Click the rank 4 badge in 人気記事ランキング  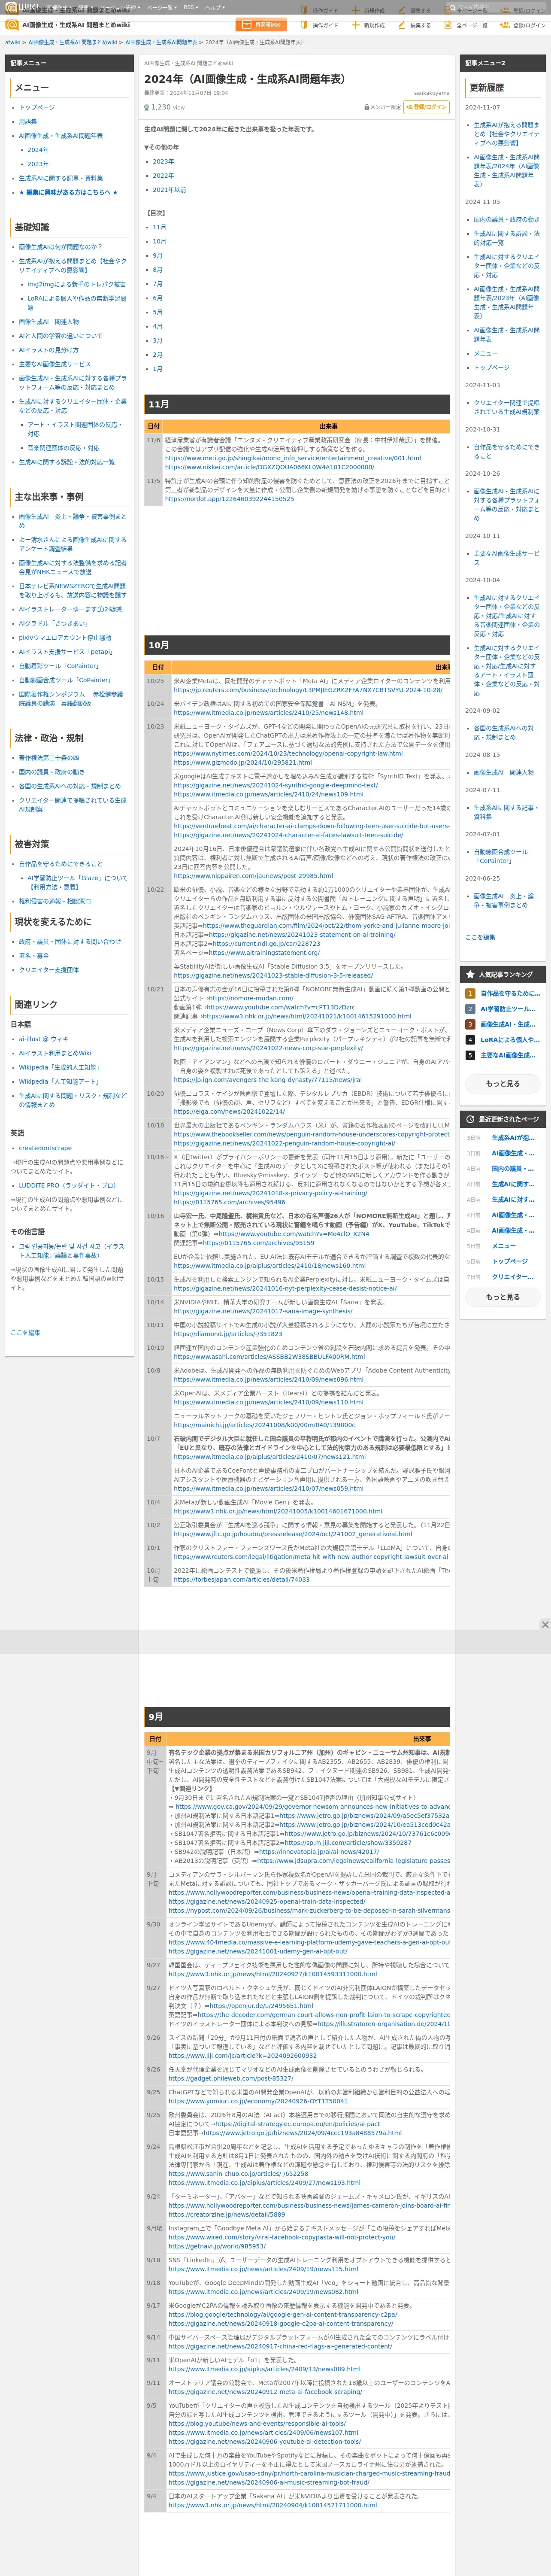pos(470,1039)
